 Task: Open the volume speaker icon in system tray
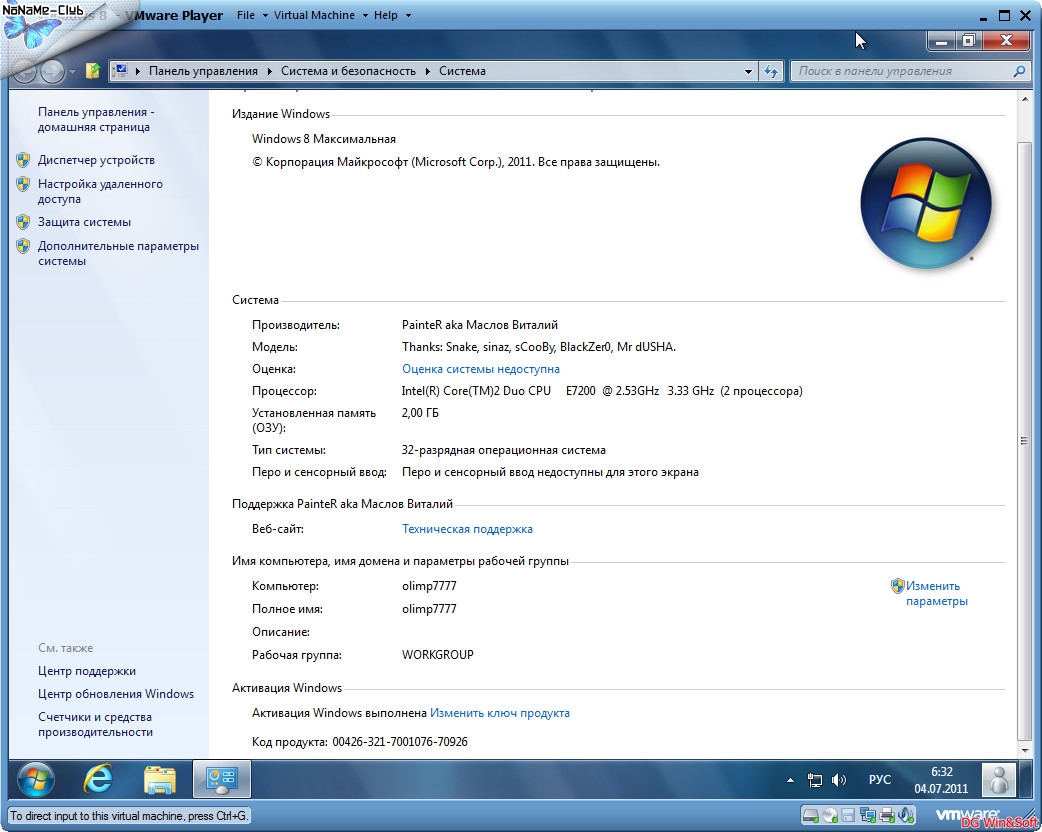pyautogui.click(x=839, y=780)
